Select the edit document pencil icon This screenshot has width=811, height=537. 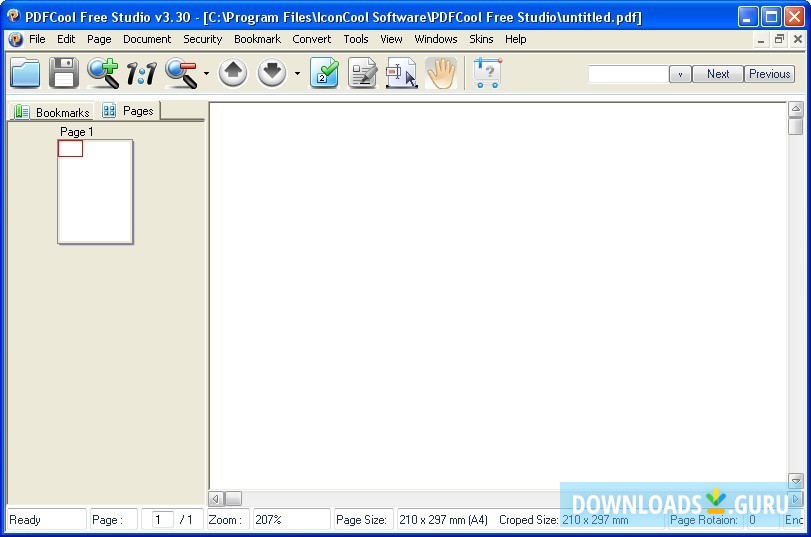[x=363, y=73]
